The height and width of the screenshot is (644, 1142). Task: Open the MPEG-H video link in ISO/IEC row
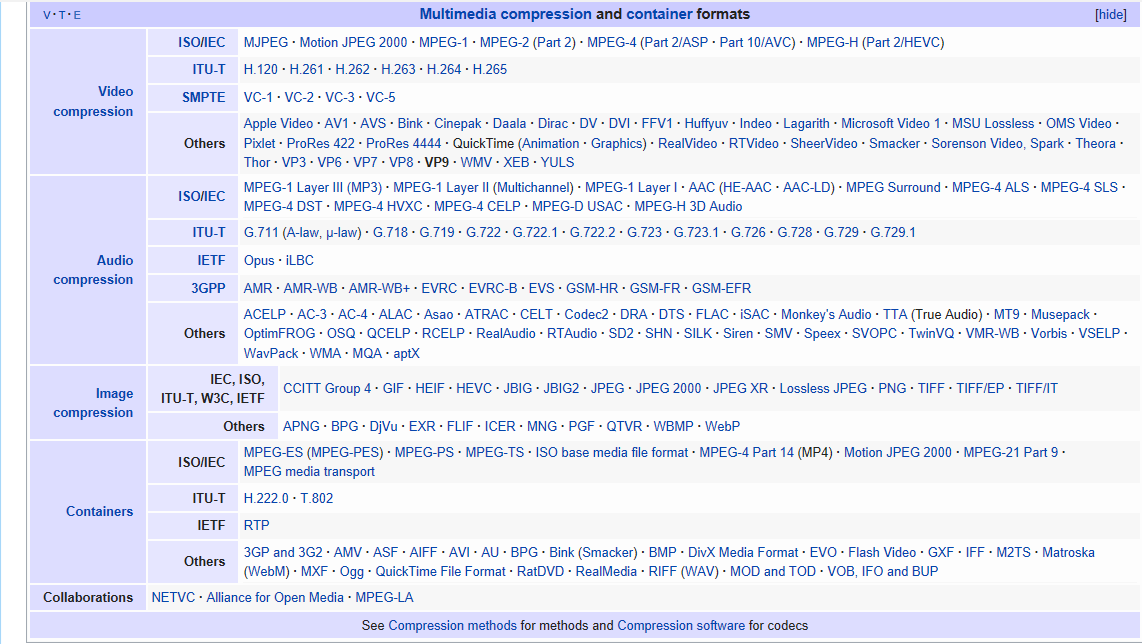[832, 42]
